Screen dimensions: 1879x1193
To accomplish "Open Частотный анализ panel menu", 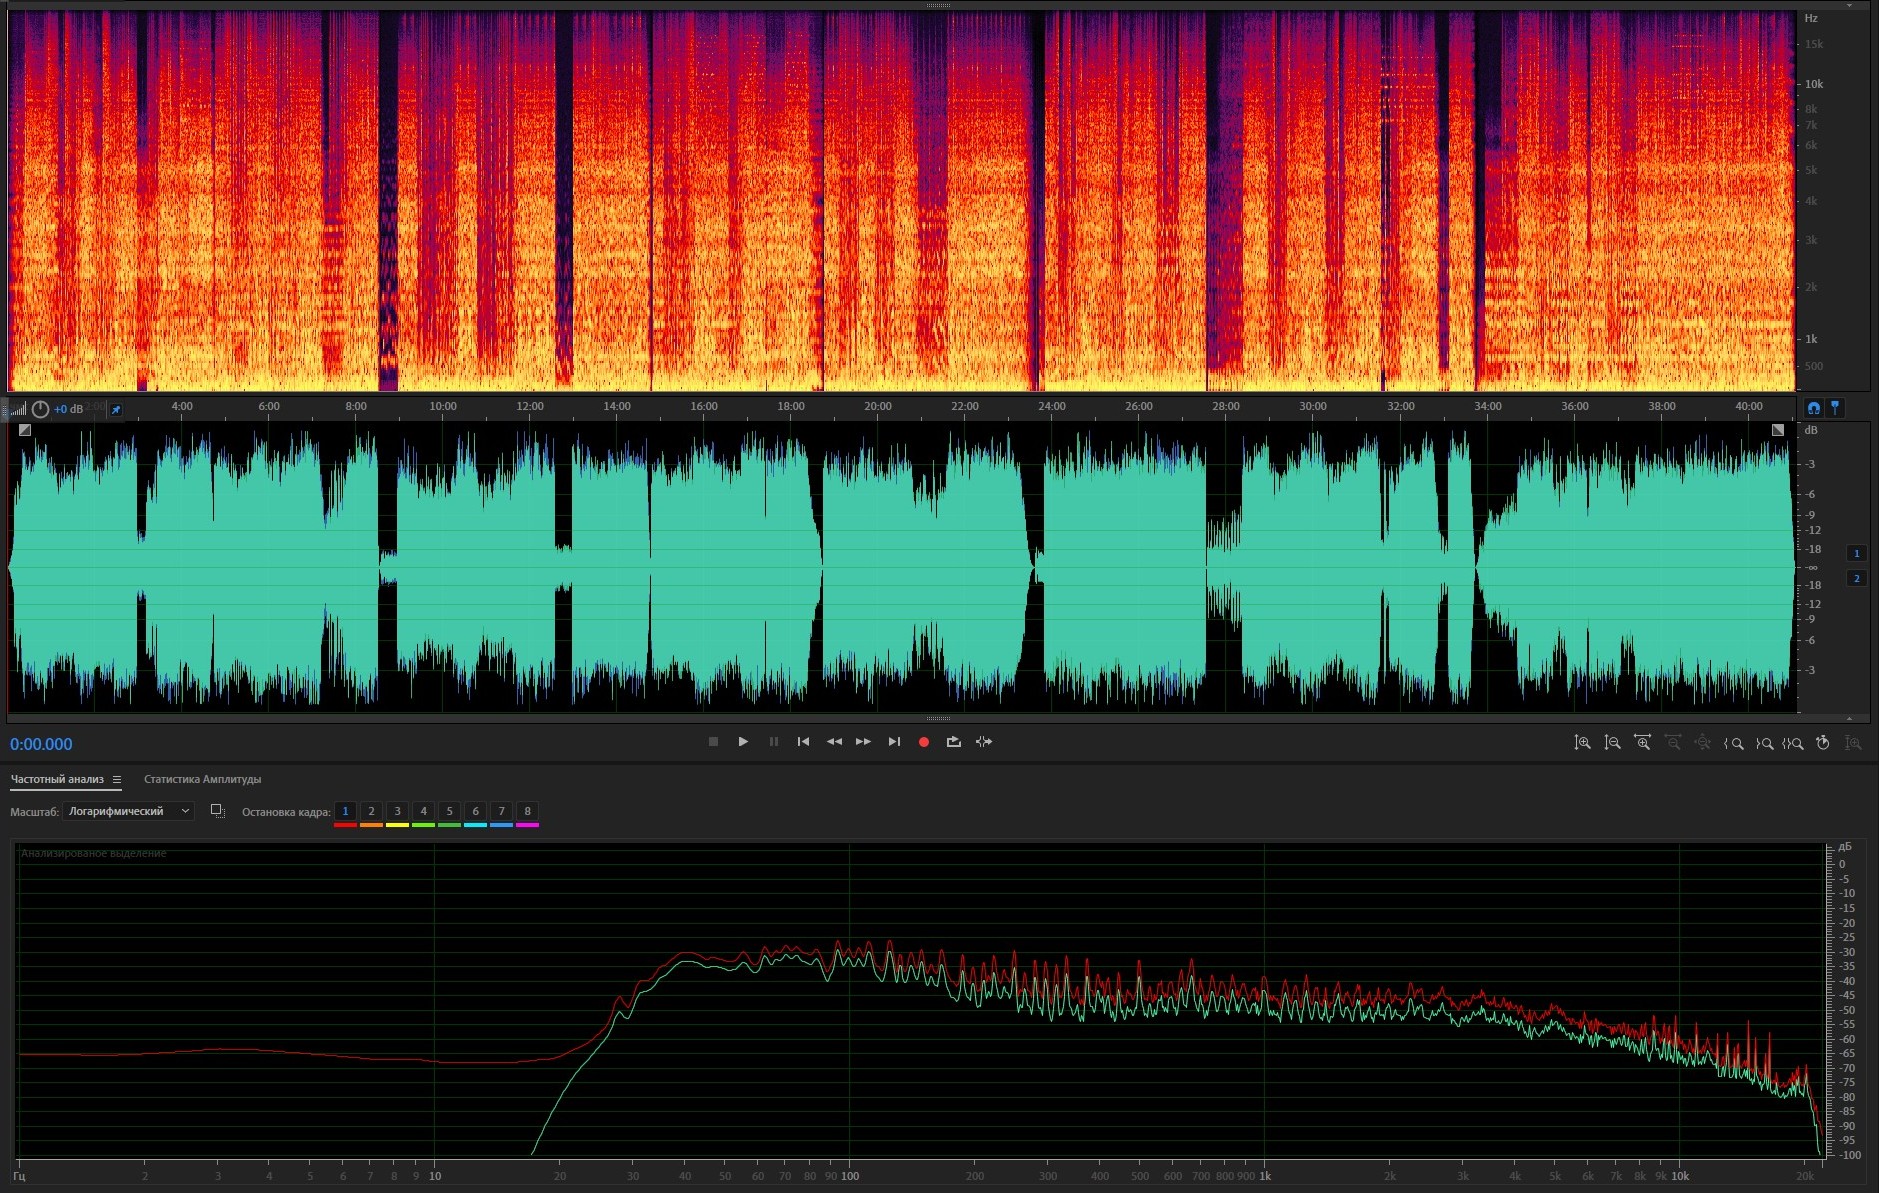I will tap(117, 780).
